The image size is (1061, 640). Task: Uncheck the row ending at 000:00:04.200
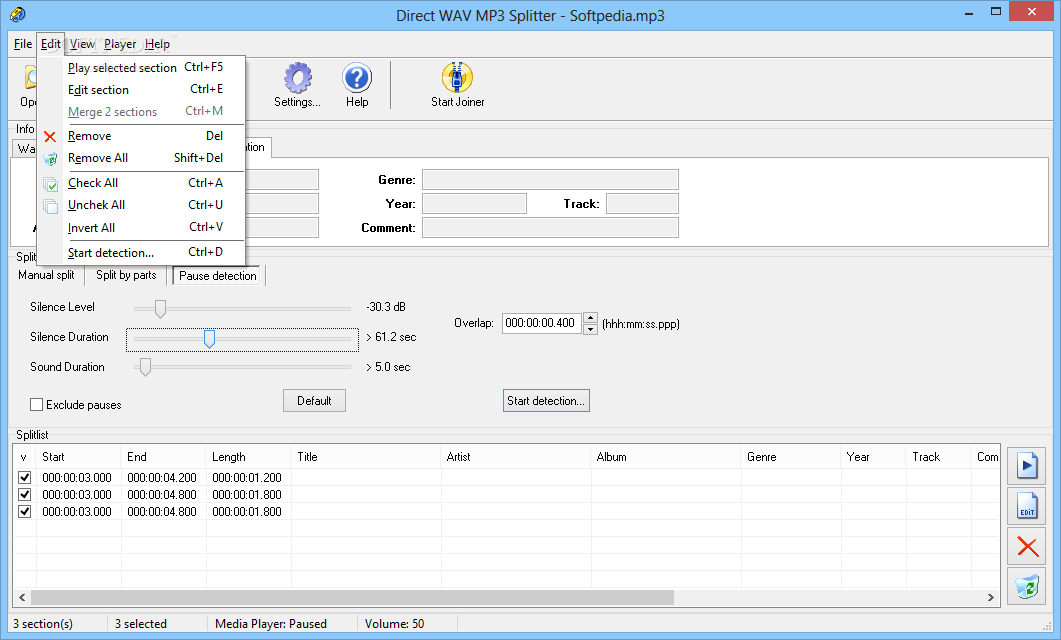pos(25,478)
